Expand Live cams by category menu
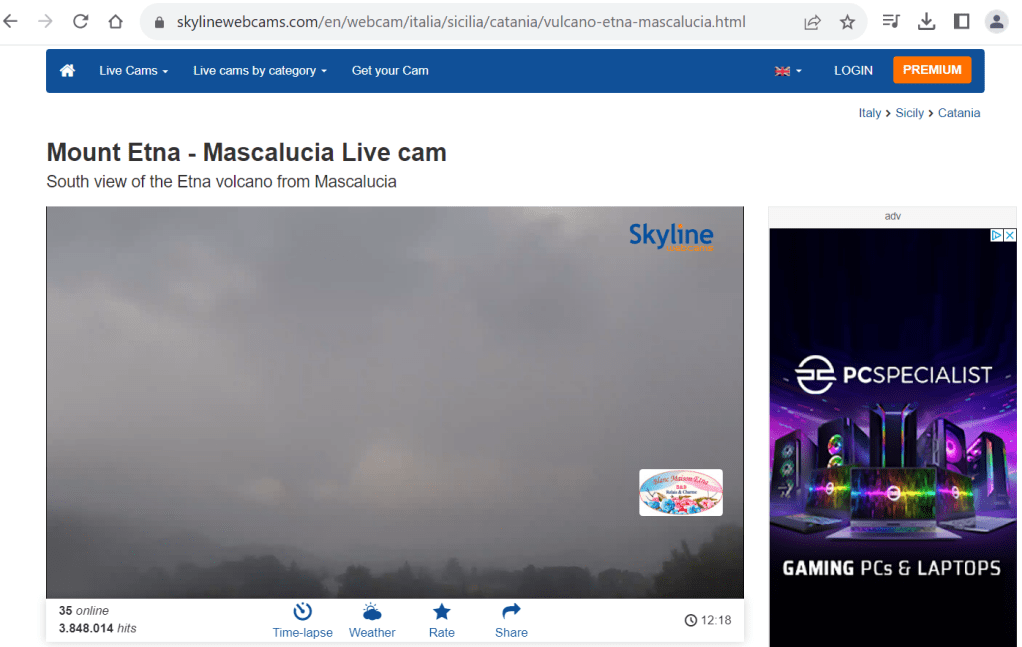The height and width of the screenshot is (647, 1022). [x=260, y=71]
